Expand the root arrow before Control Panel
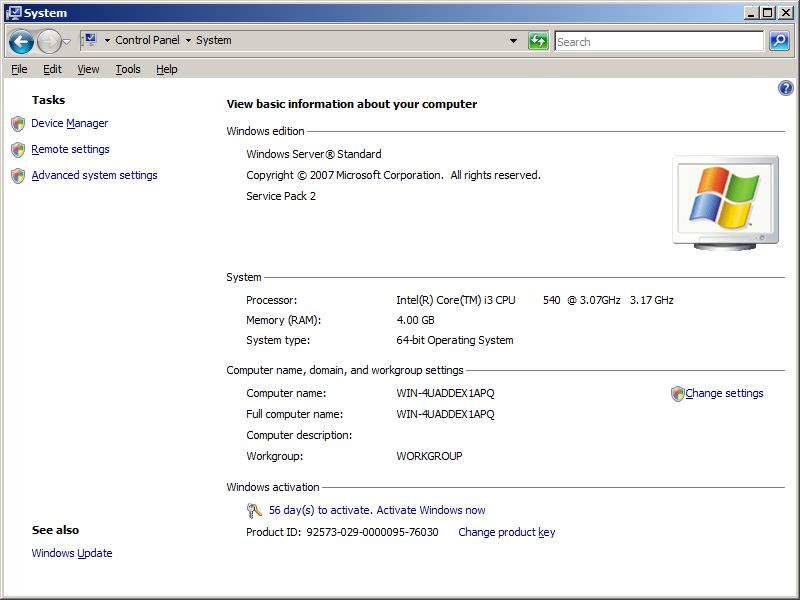The image size is (800, 600). tap(107, 40)
